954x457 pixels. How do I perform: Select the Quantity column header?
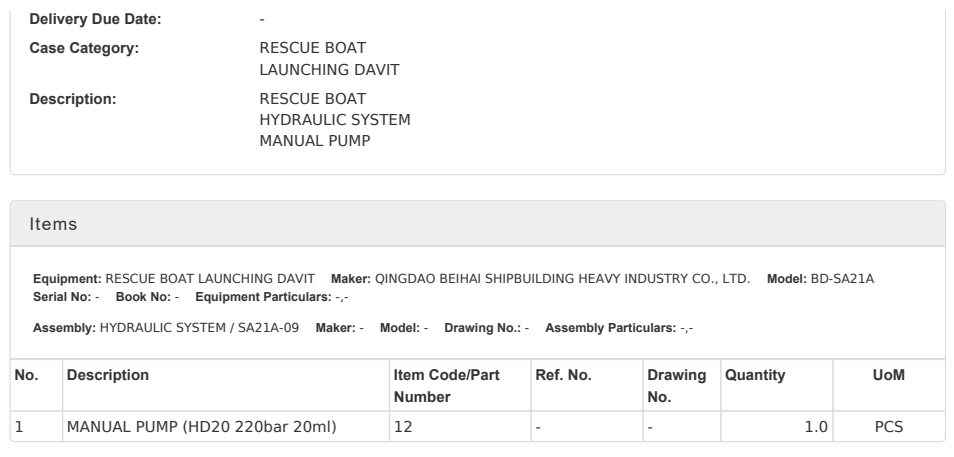pyautogui.click(x=754, y=375)
